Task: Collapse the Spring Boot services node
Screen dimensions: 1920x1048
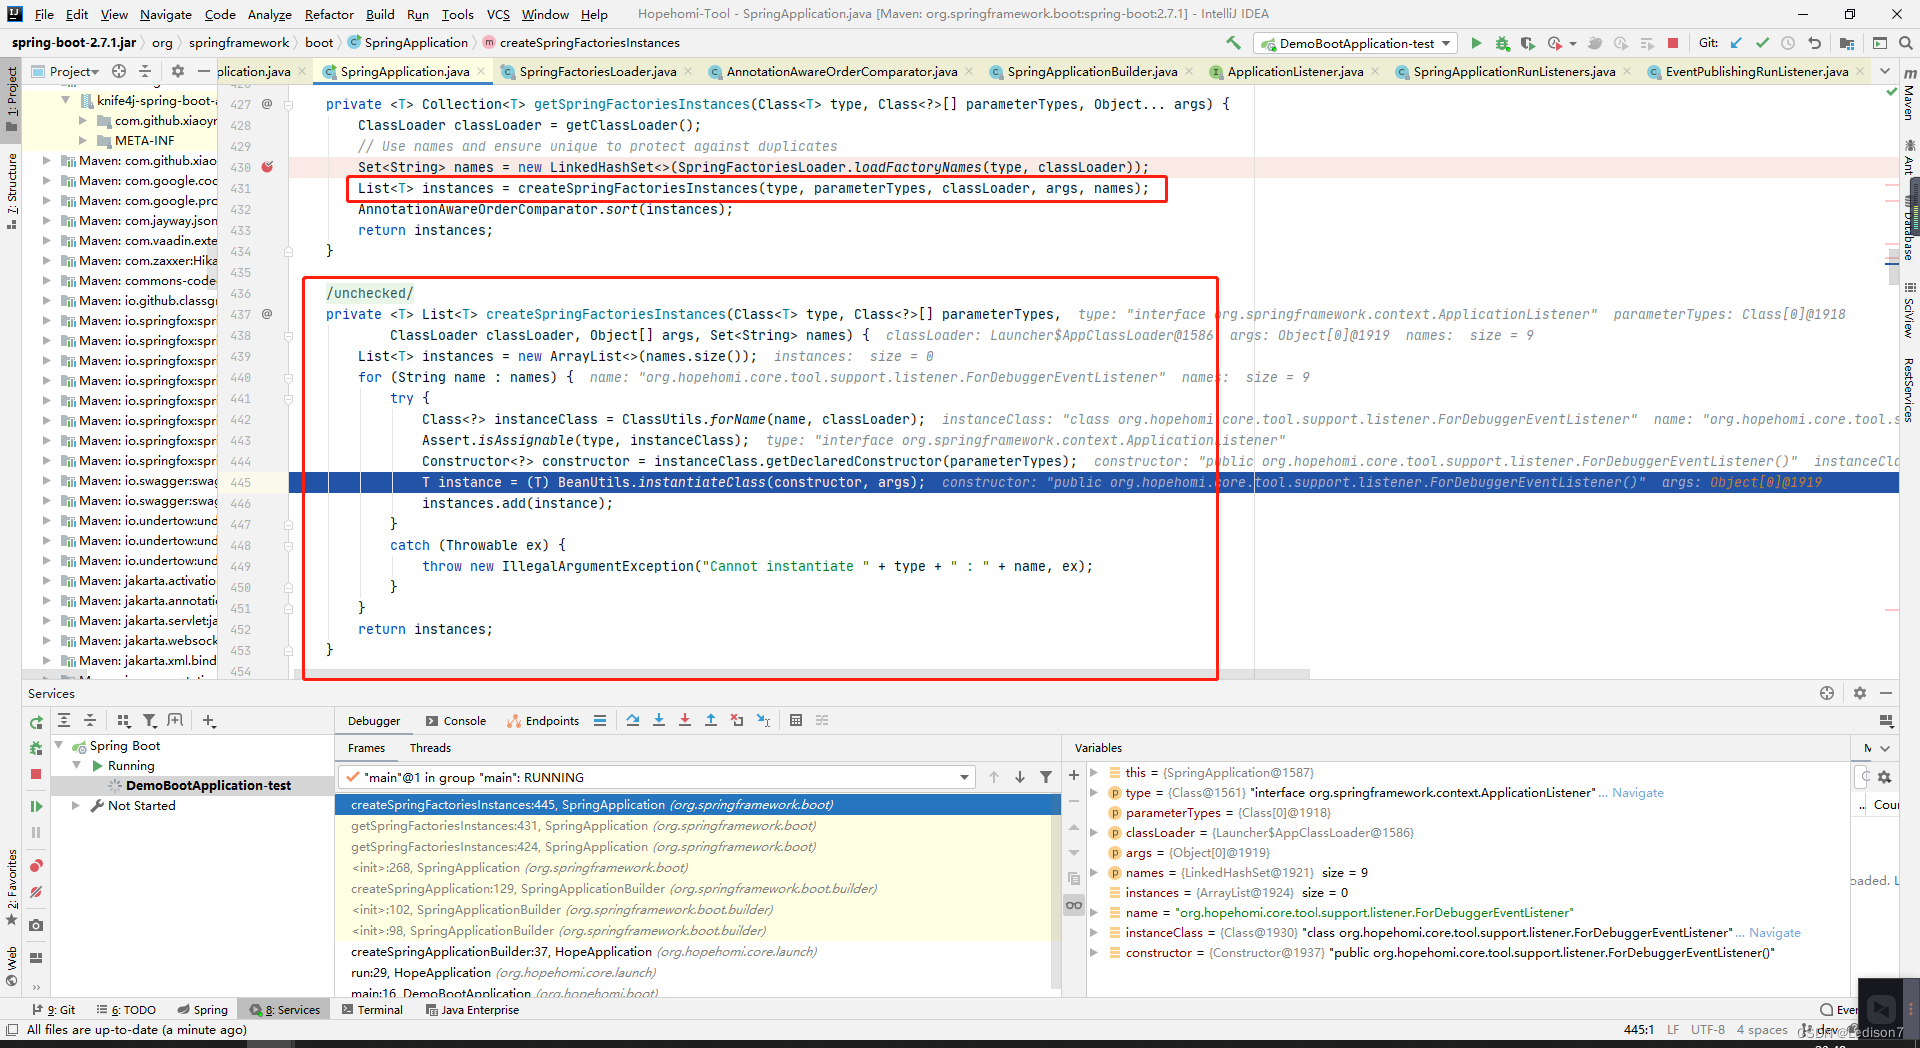Action: 58,745
